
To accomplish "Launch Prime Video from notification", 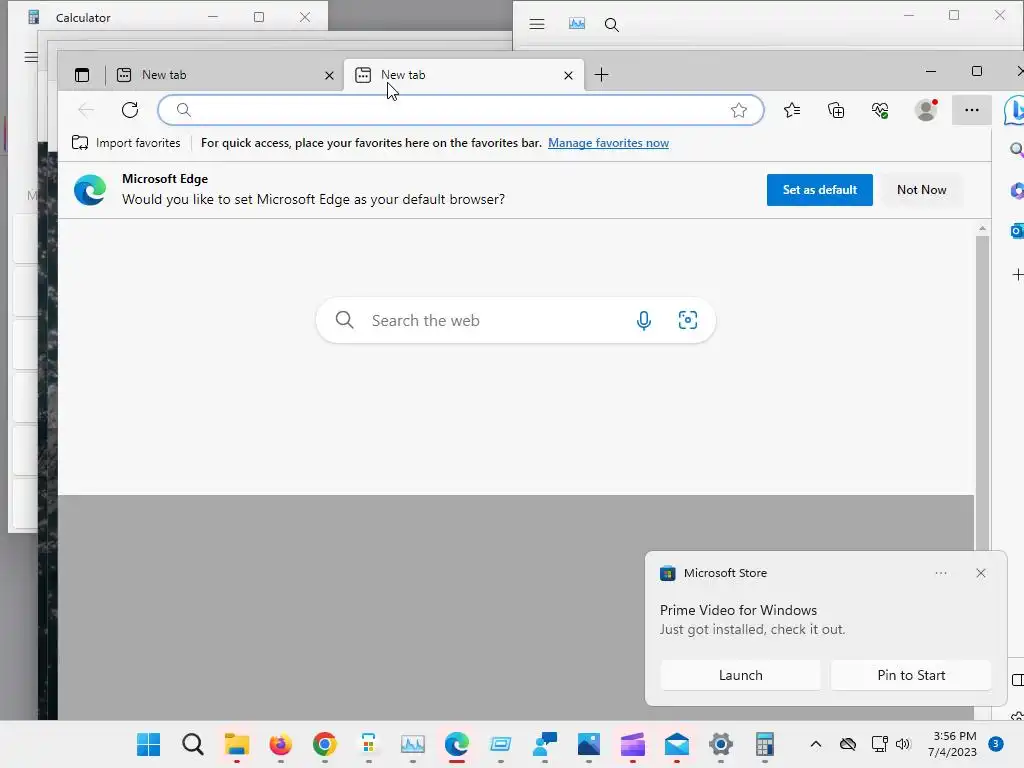I will coord(741,675).
